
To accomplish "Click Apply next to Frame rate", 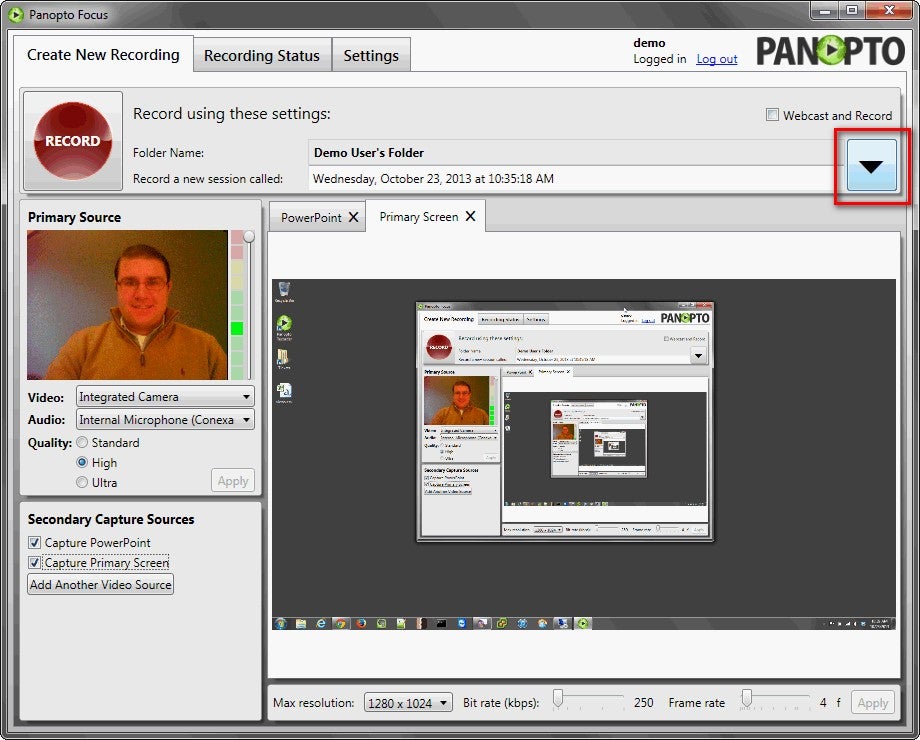I will 872,702.
